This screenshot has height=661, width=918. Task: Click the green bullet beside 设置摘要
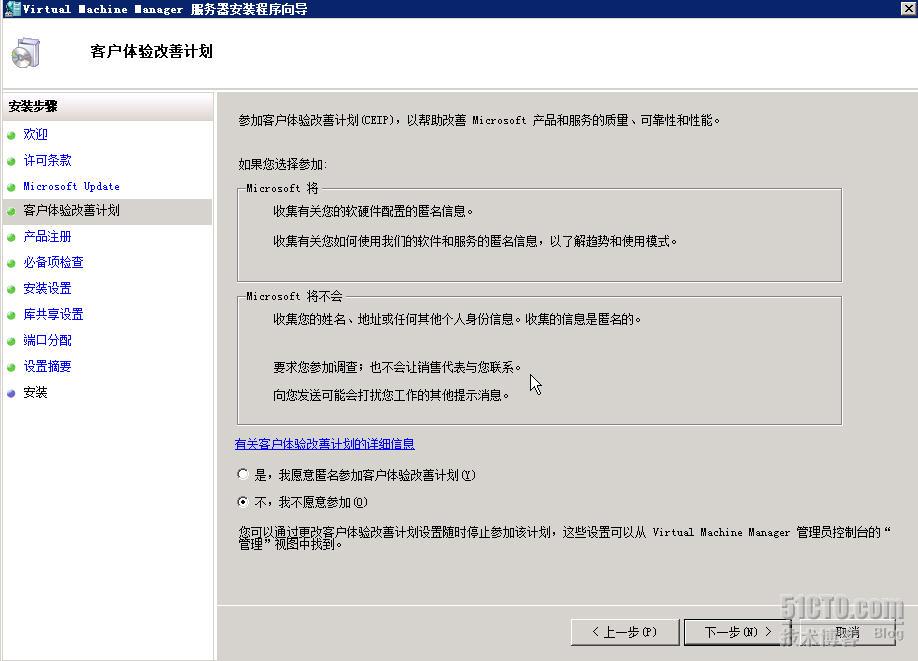pos(11,368)
